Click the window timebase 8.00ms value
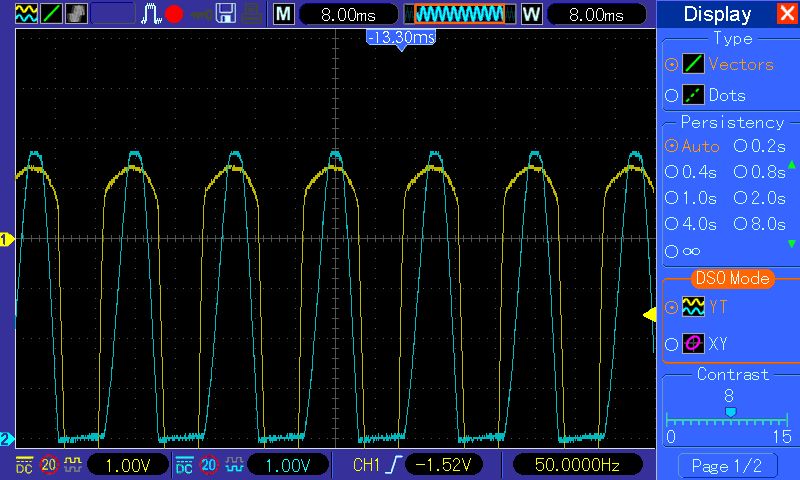The height and width of the screenshot is (480, 800). (596, 15)
